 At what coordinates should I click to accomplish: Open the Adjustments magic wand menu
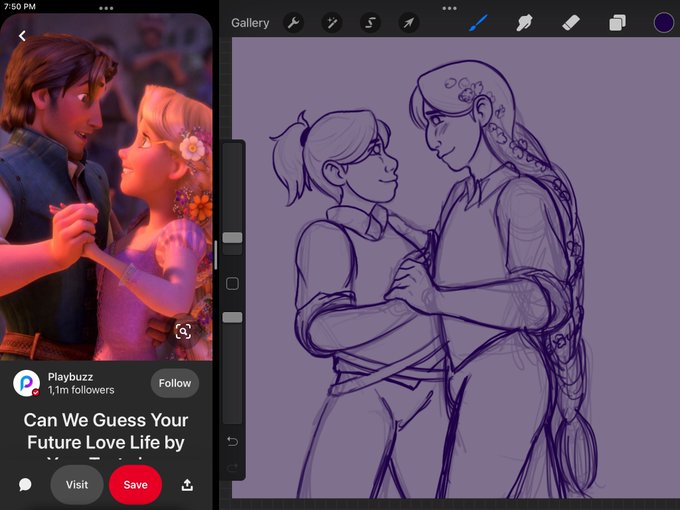332,23
